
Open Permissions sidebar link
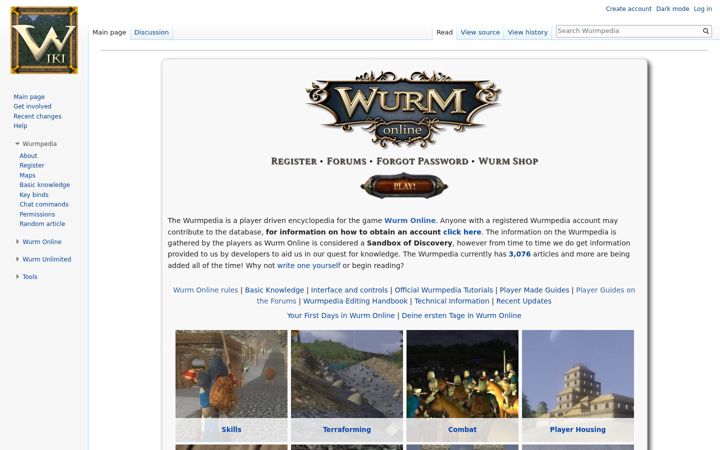click(x=37, y=214)
